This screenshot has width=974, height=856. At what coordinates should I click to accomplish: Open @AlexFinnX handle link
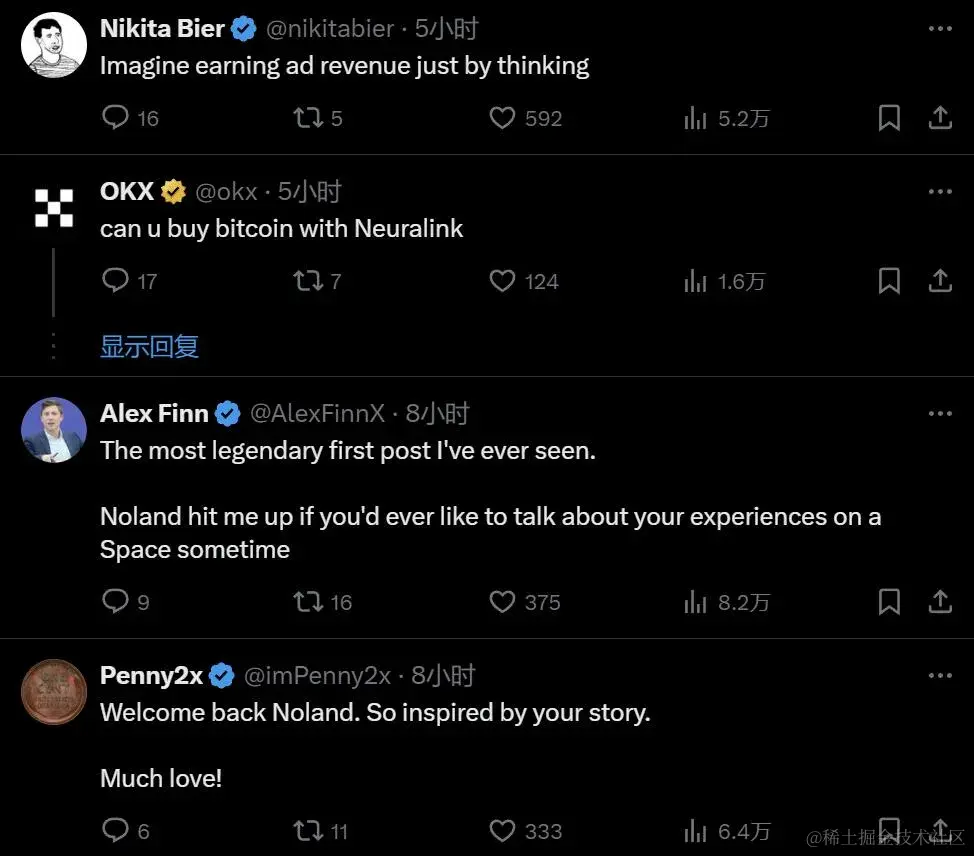point(316,413)
